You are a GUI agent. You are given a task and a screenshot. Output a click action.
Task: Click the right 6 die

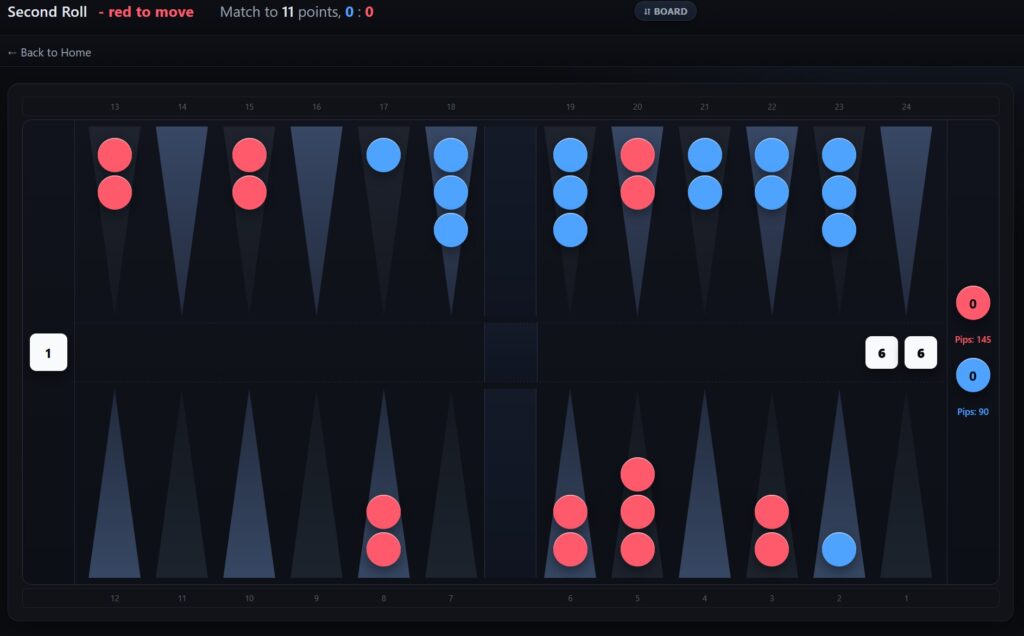click(920, 353)
